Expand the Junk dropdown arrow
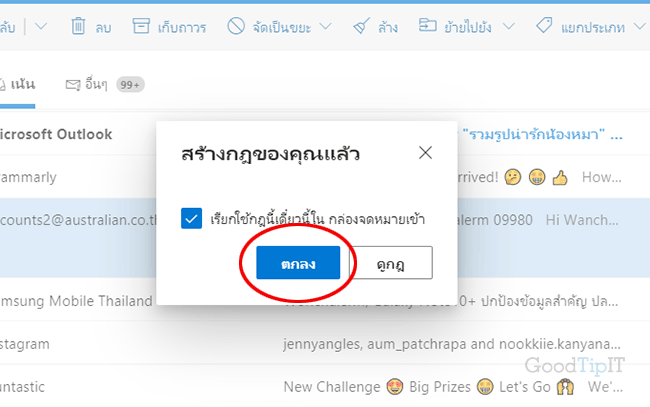Screen dimensions: 650x407 326,27
